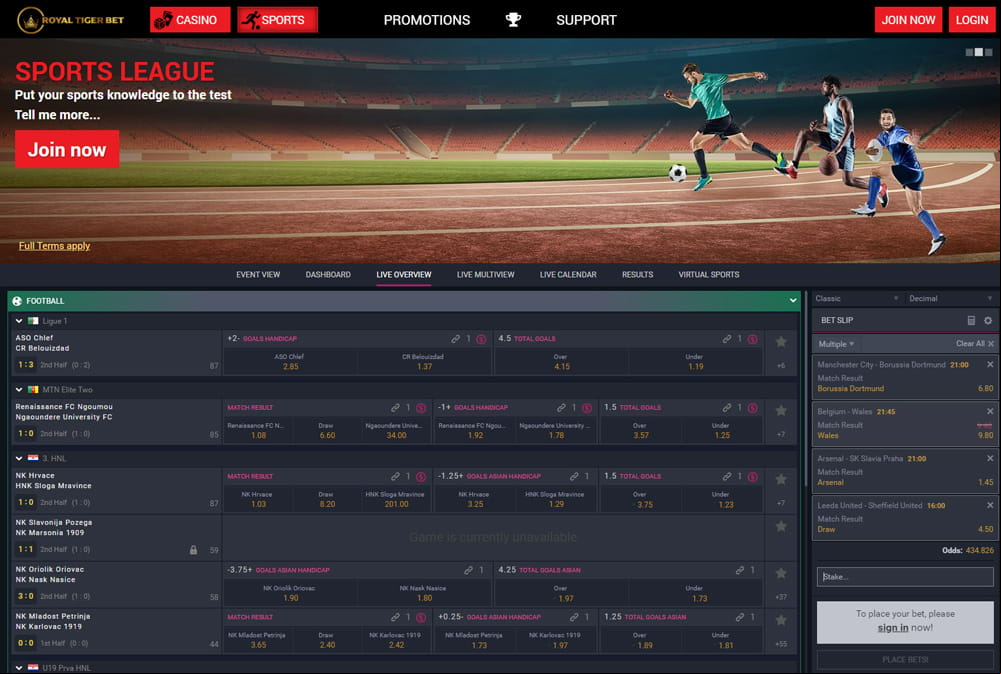Open the Decimal odds format dropdown

click(x=949, y=299)
